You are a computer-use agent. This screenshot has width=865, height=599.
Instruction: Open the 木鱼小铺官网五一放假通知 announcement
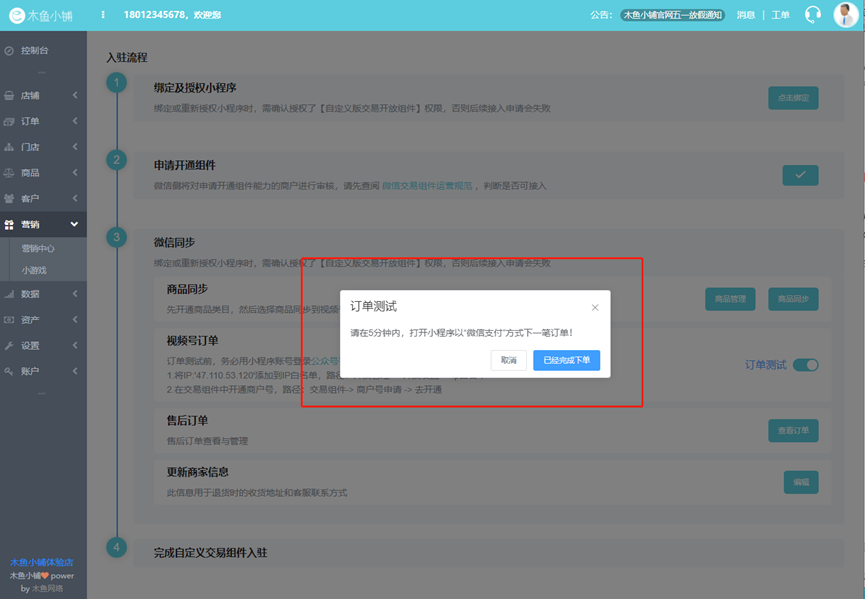tap(672, 15)
